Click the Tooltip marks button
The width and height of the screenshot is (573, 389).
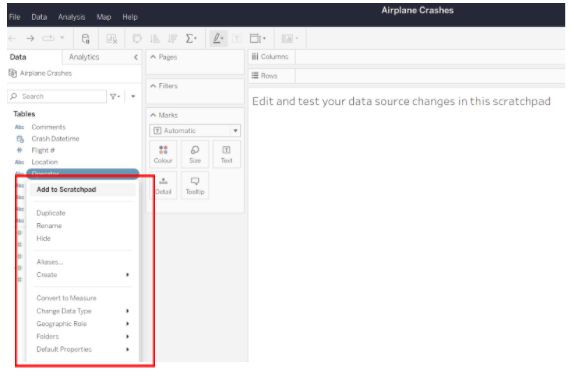pyautogui.click(x=195, y=186)
